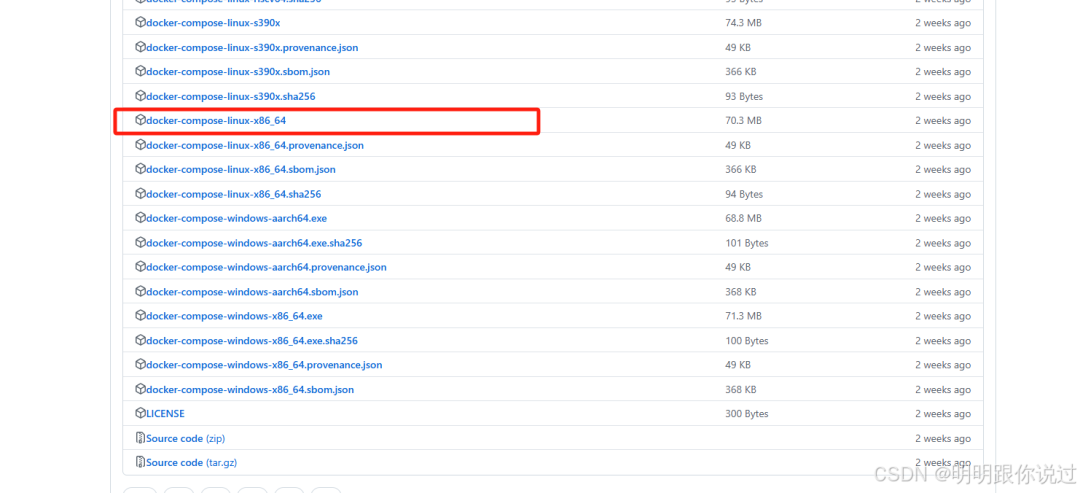Screen dimensions: 1080x493
Task: Click the package icon beside docker-compose-linux-s390x
Action: [x=141, y=23]
